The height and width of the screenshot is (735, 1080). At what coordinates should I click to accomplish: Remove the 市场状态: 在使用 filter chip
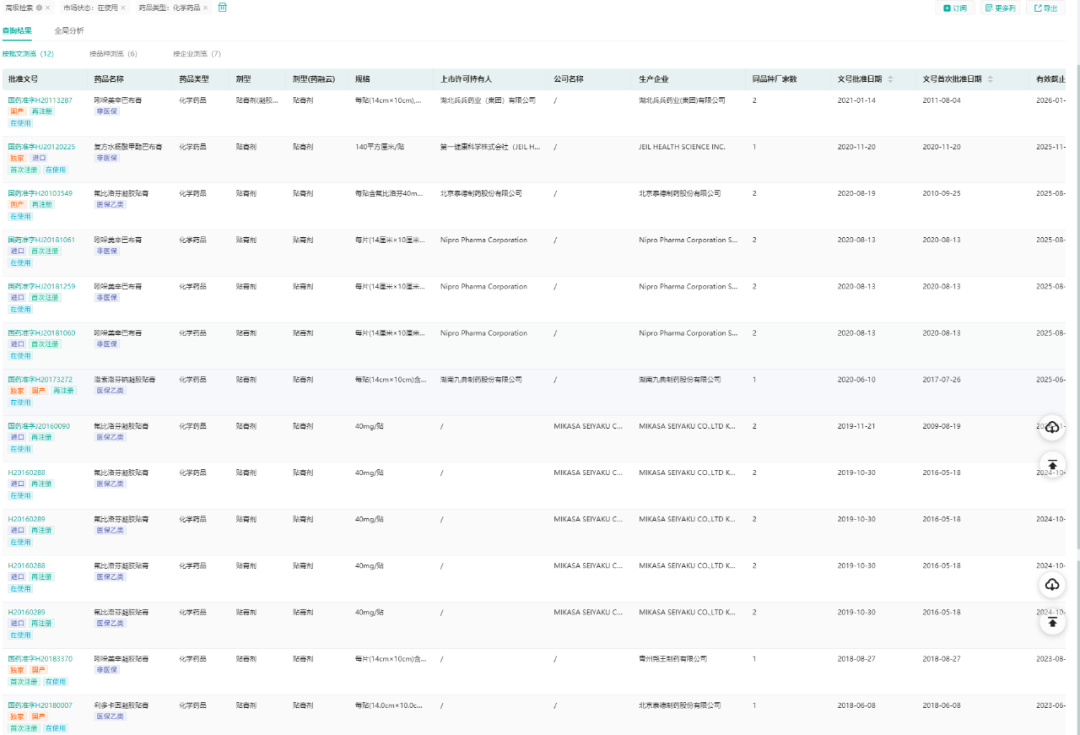(123, 7)
